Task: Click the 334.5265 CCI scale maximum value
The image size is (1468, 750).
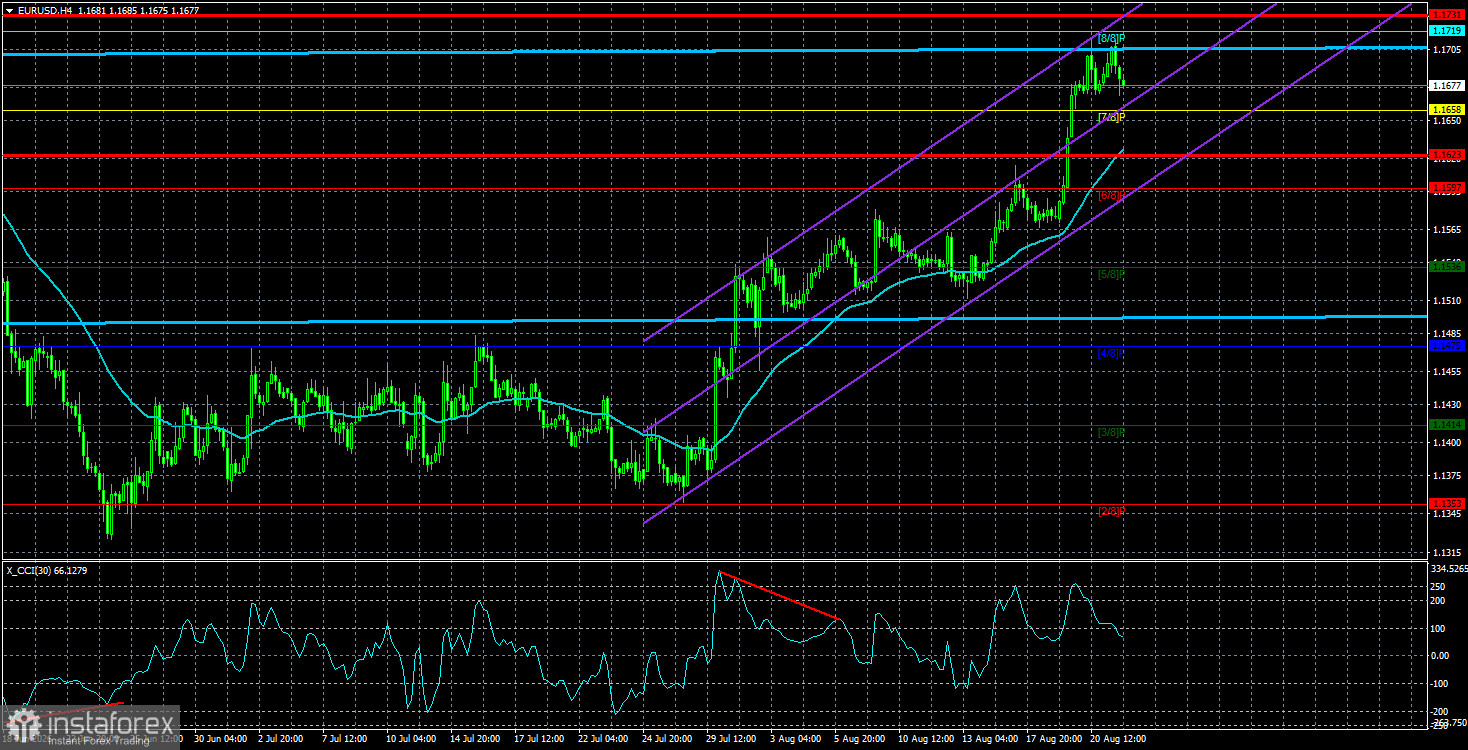Action: [x=1447, y=568]
